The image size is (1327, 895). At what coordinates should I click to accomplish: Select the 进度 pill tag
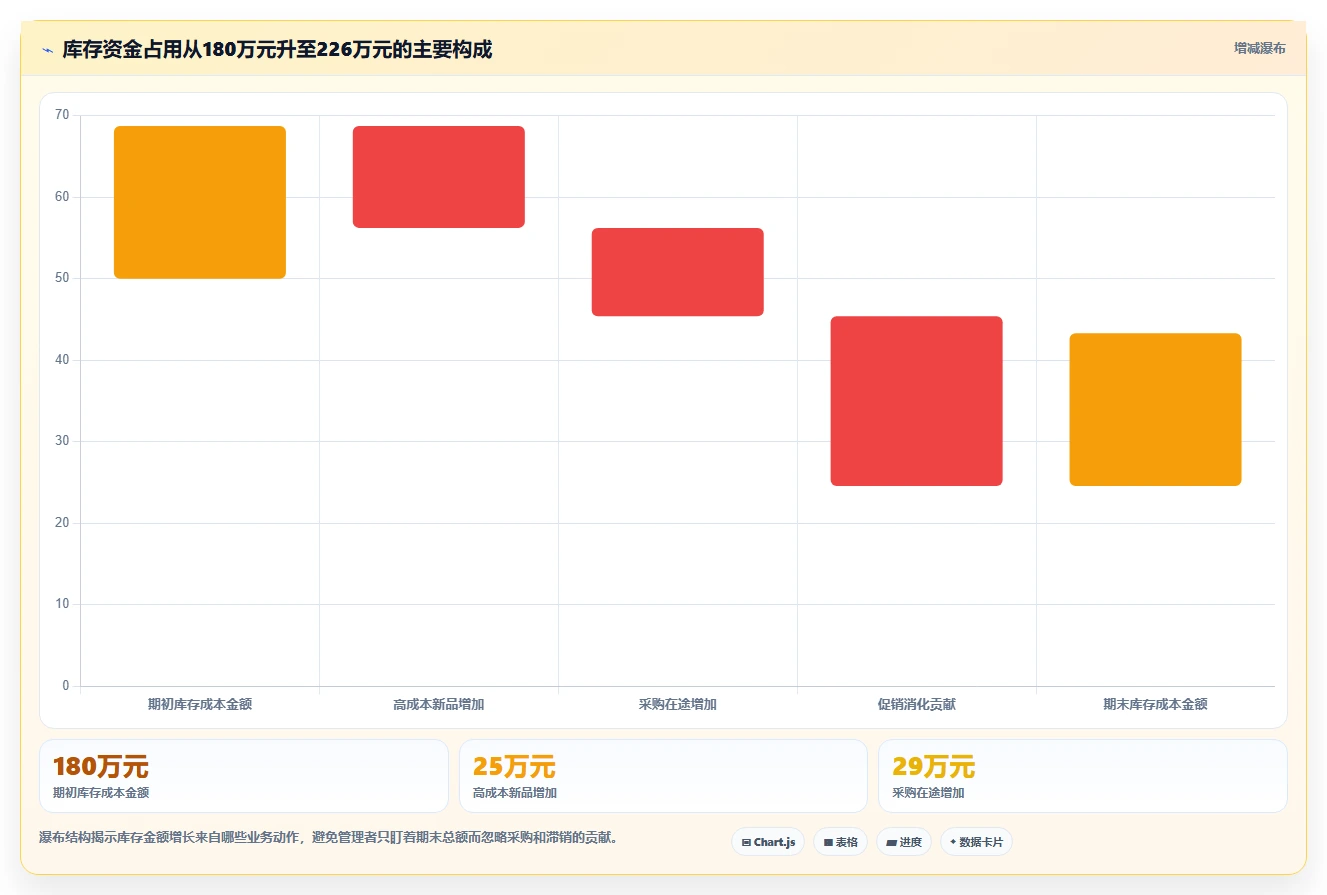(904, 842)
